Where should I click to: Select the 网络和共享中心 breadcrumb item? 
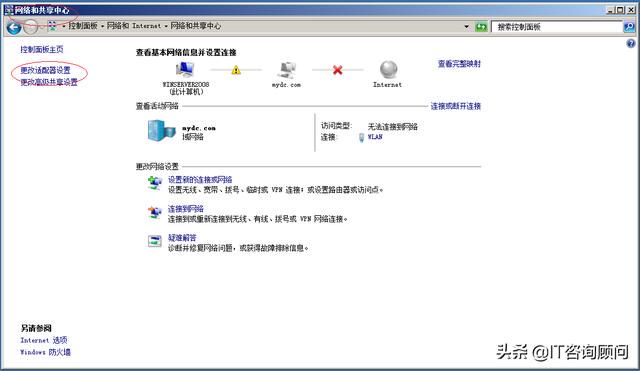click(x=196, y=26)
